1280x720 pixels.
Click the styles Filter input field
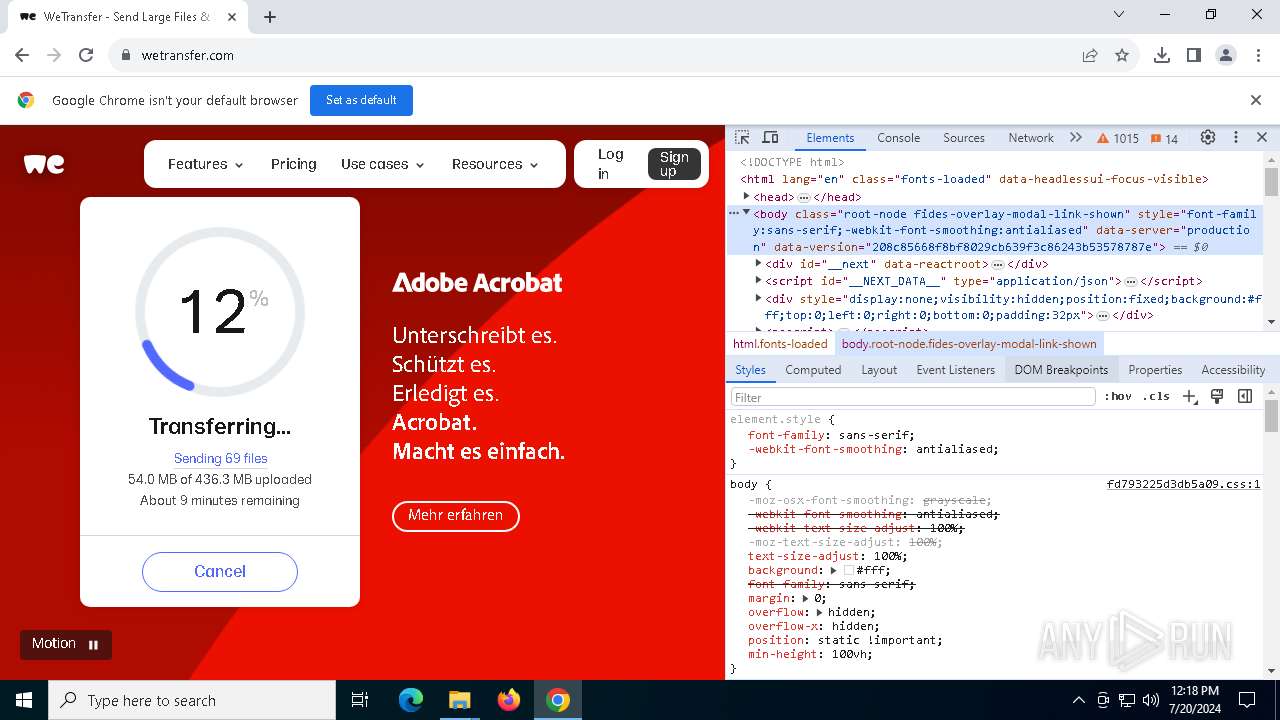click(x=912, y=397)
